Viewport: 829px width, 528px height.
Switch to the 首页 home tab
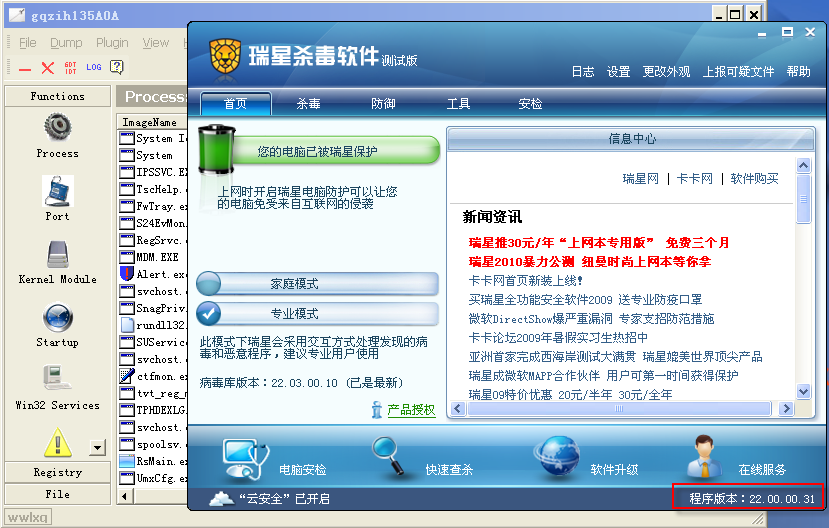236,104
